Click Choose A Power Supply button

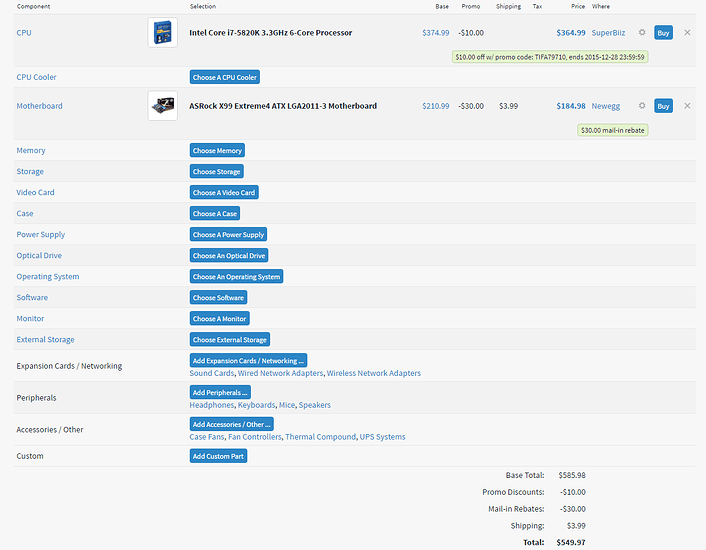click(228, 234)
